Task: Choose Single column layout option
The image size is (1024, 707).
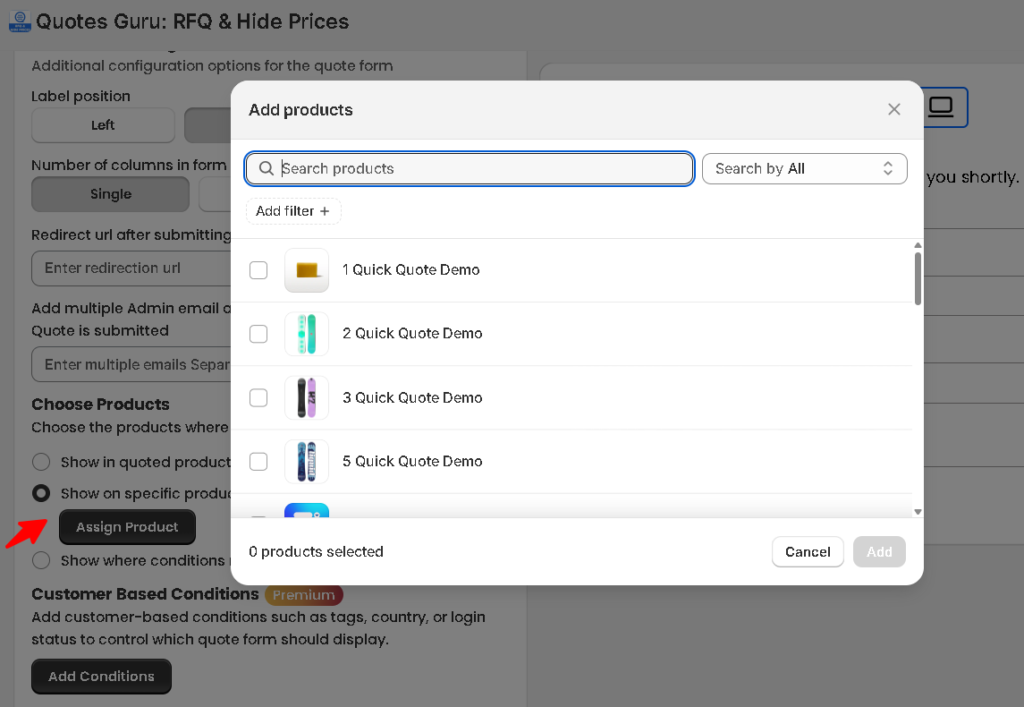Action: coord(110,194)
